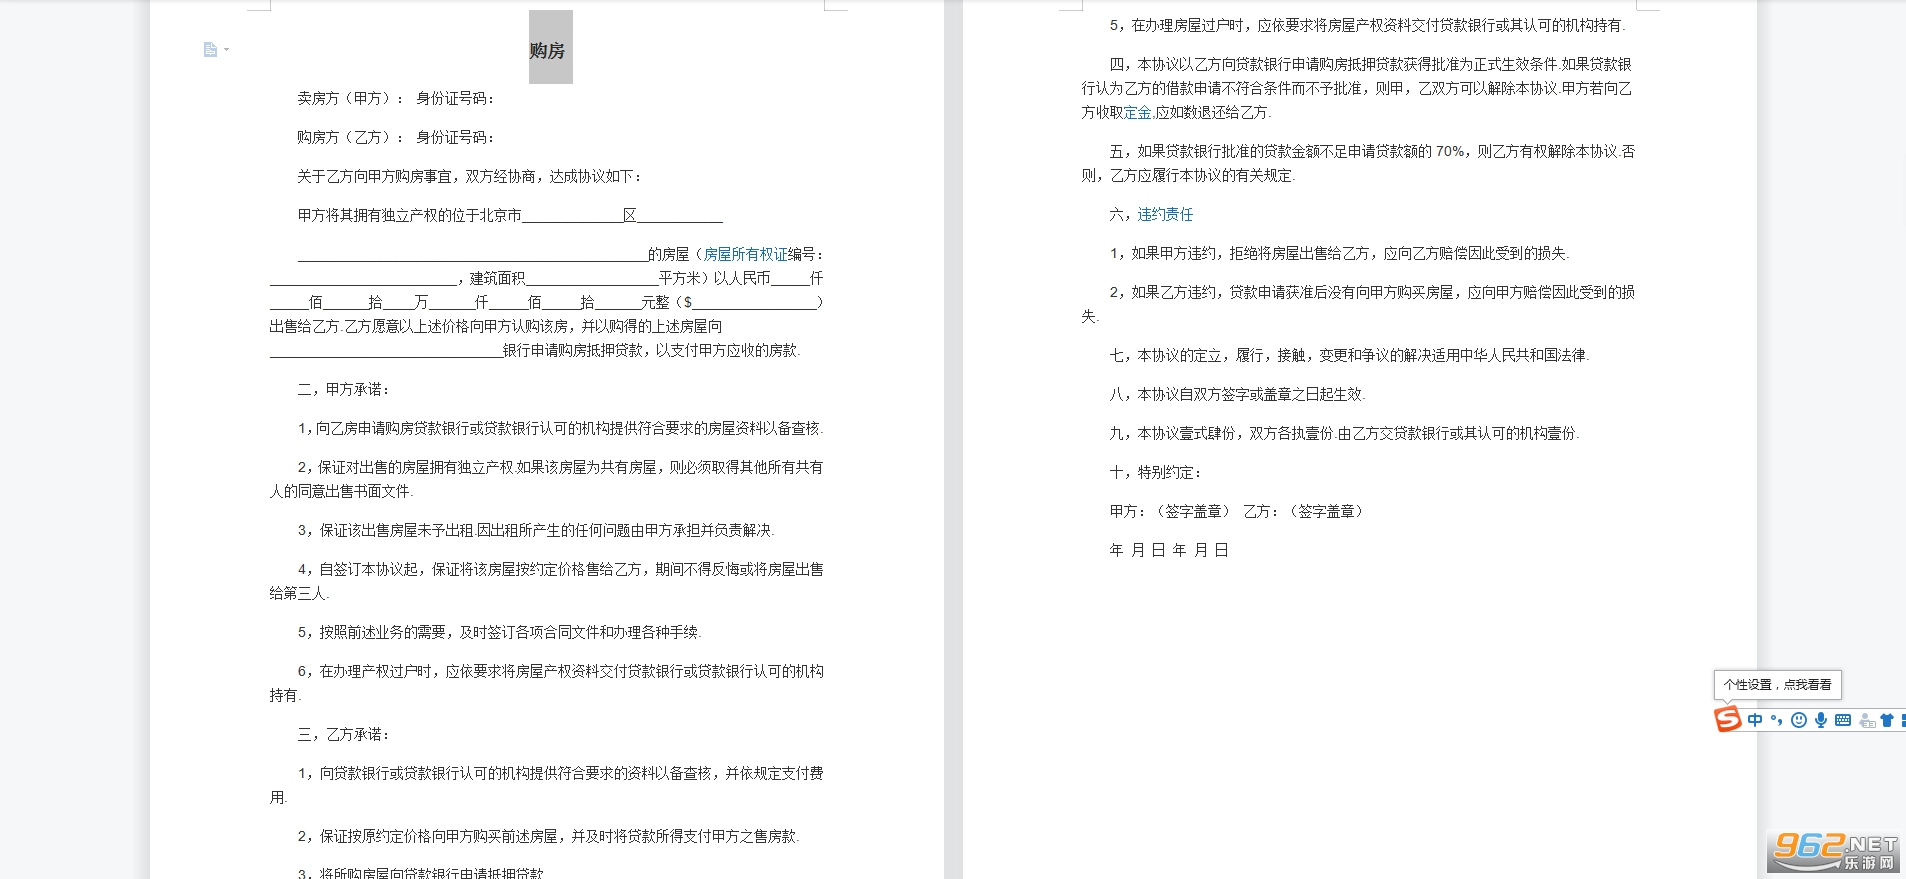Screen dimensions: 1906x879
Task: Click the blank before 建筑面积
Action: coord(362,279)
